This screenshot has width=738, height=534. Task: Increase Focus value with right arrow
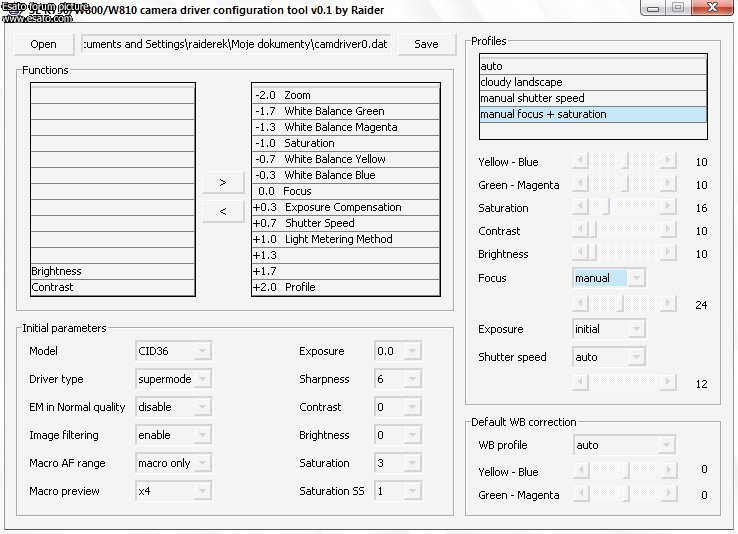(x=668, y=304)
